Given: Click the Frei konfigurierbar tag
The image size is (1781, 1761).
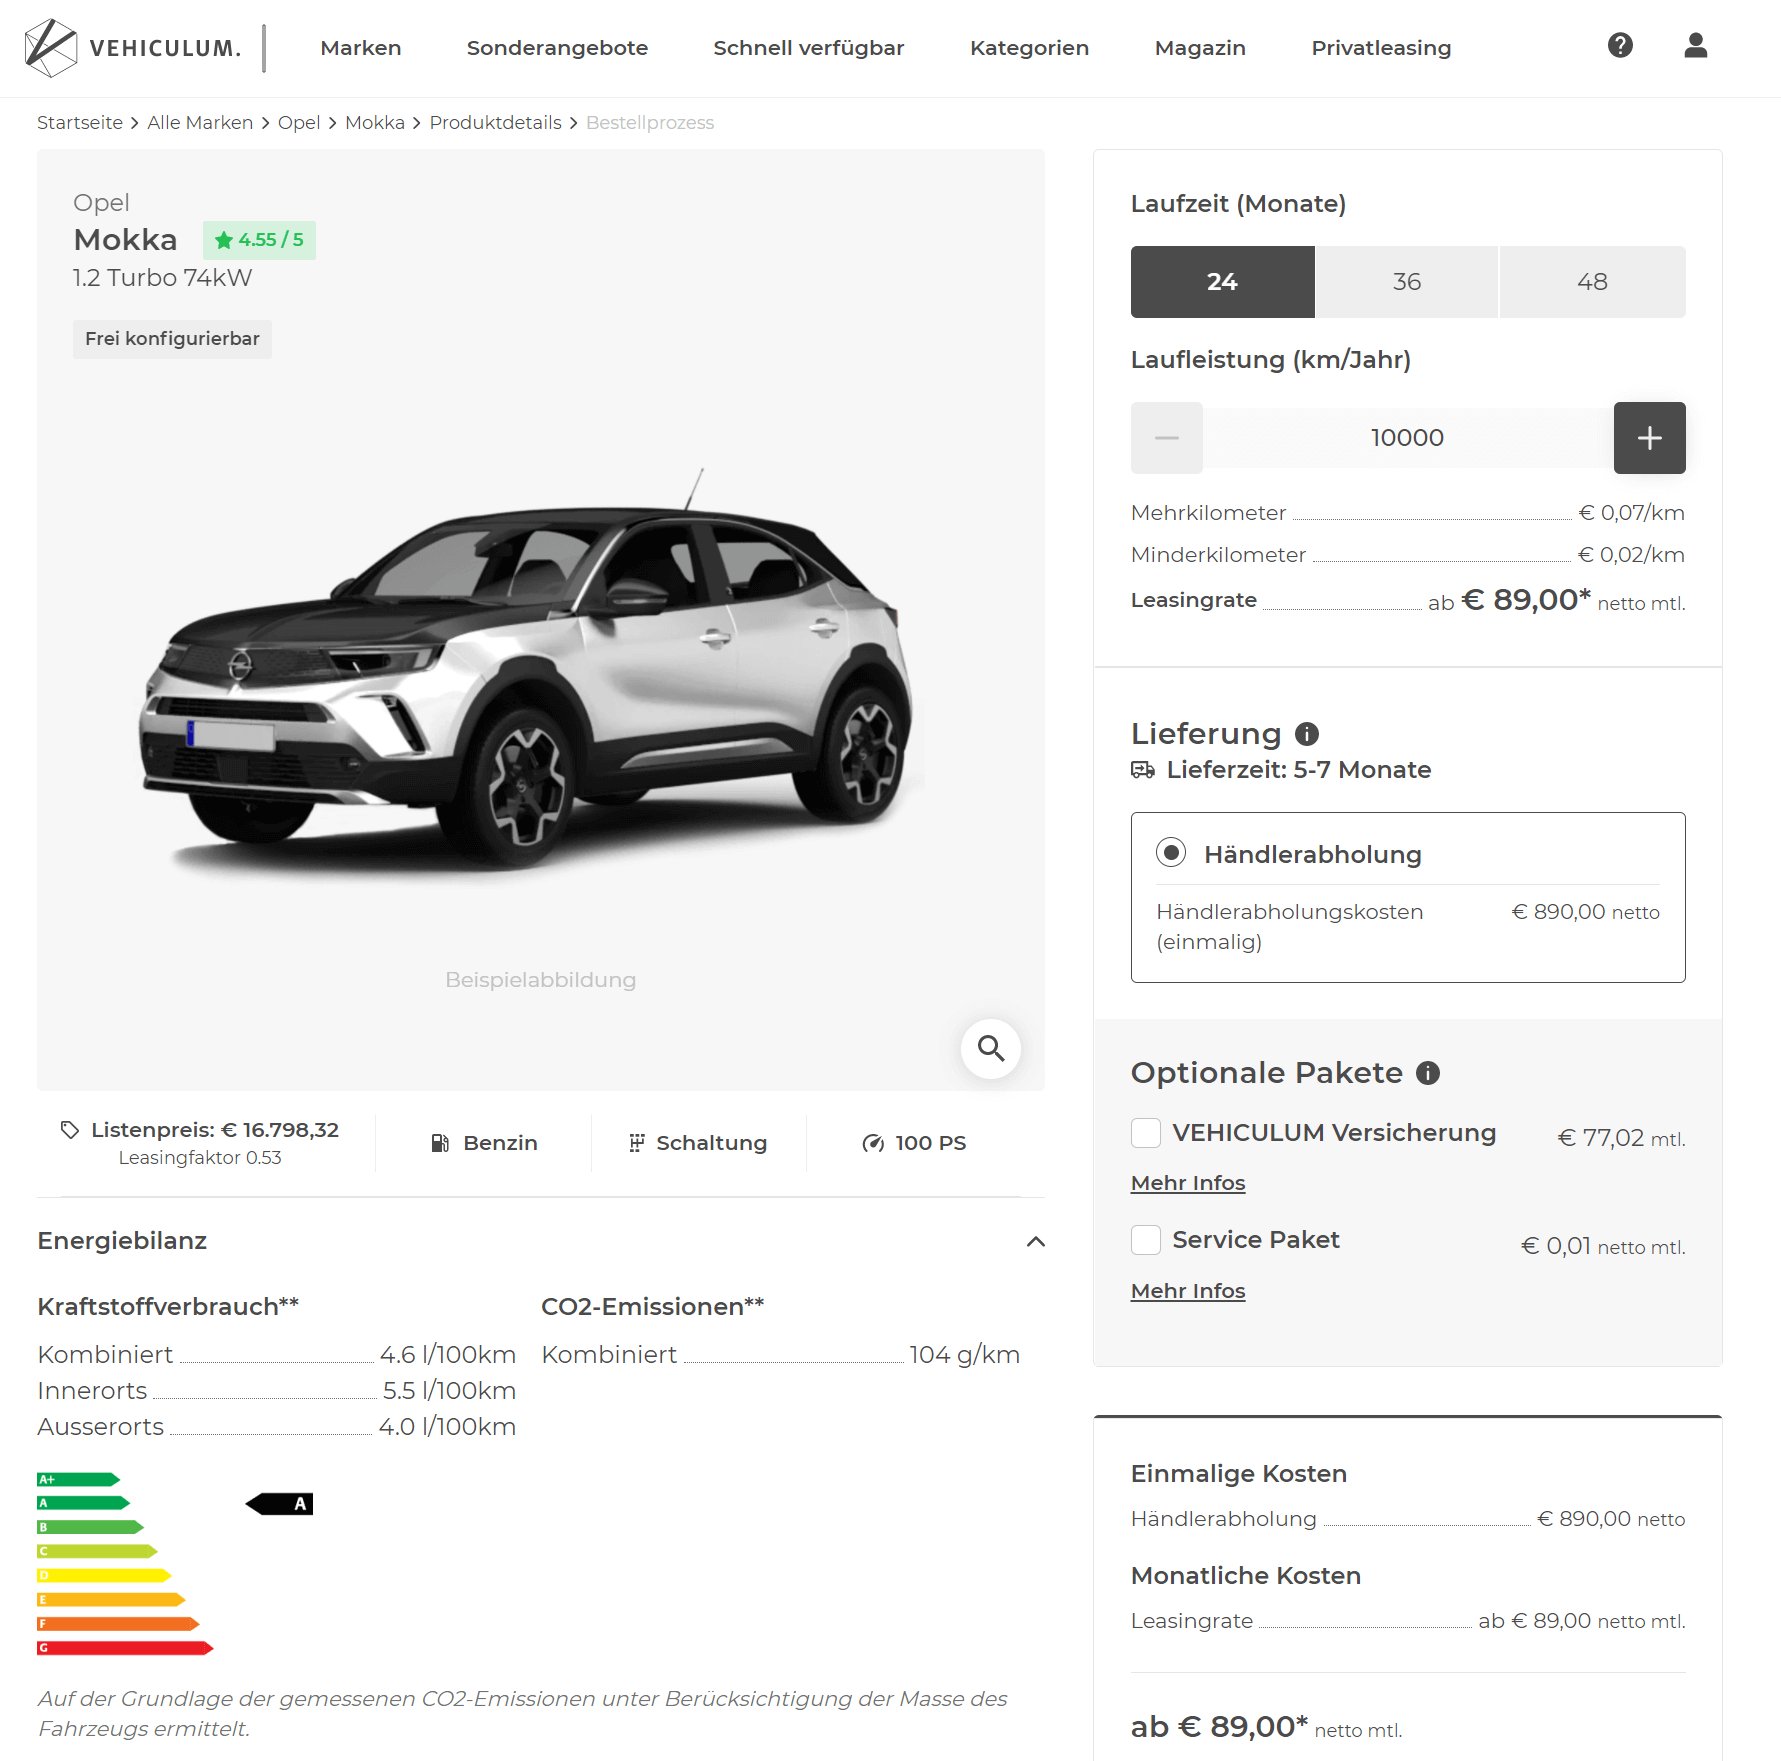Looking at the screenshot, I should (x=172, y=339).
